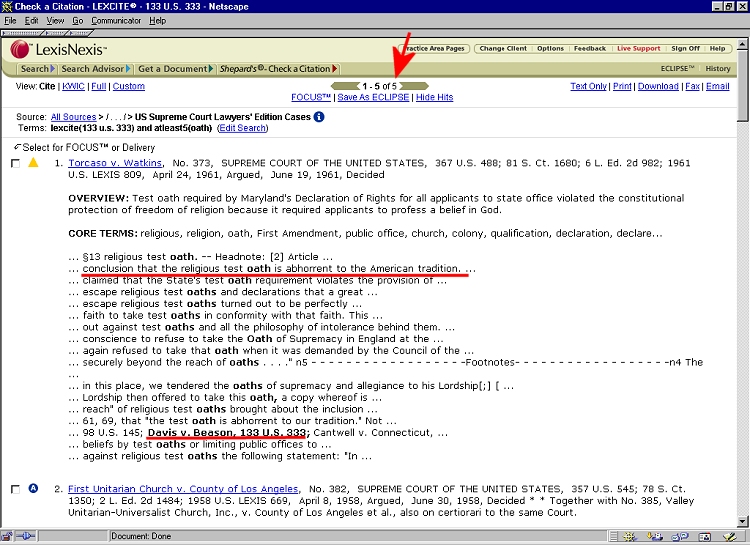The image size is (750, 545).
Task: Click the '1 - 5 of 5' results count
Action: [379, 86]
